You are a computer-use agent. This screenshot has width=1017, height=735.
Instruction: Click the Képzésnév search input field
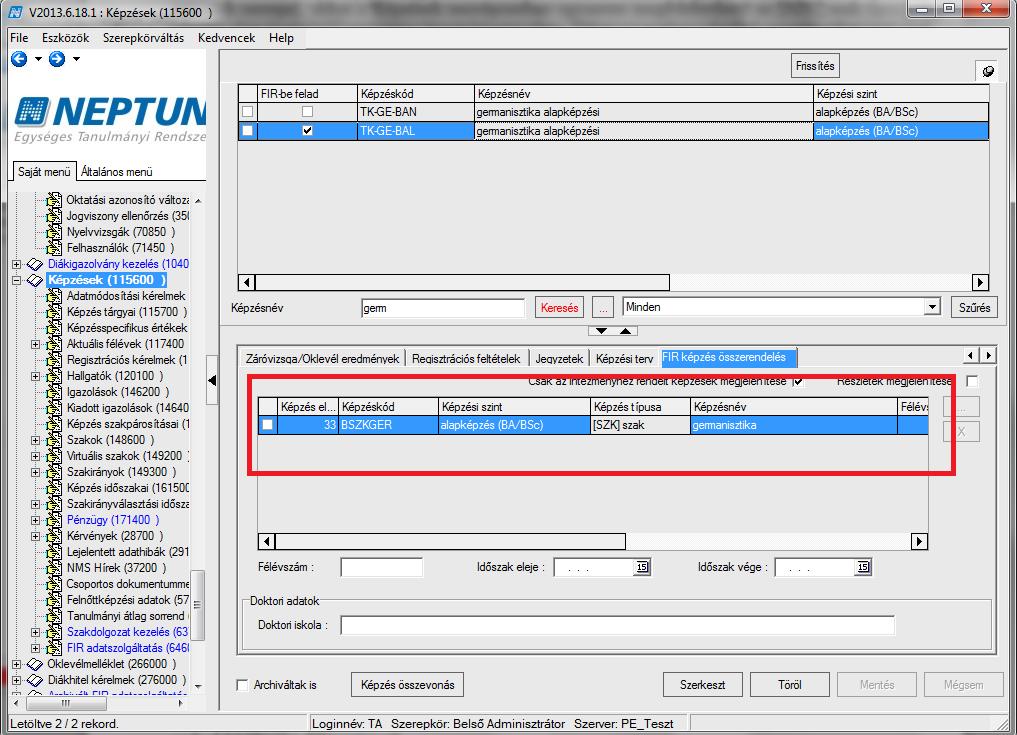tap(442, 307)
